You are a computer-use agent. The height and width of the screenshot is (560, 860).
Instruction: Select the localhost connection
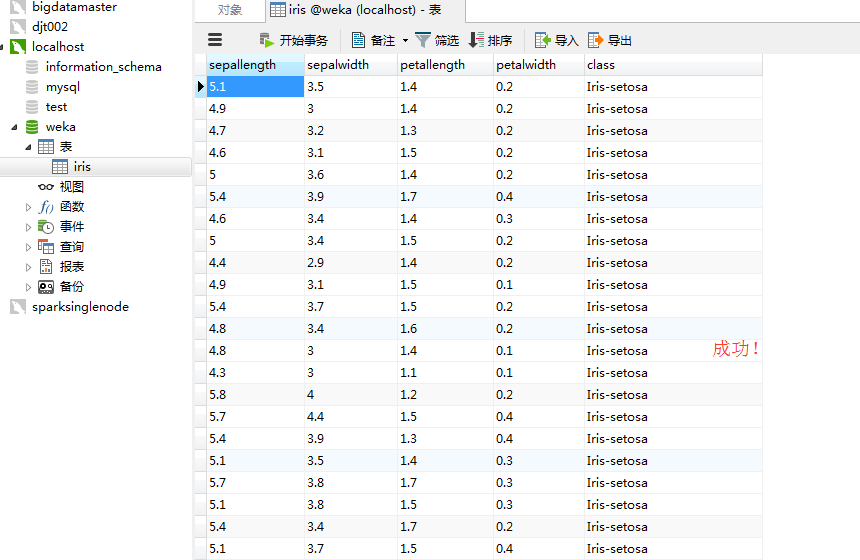click(x=58, y=47)
